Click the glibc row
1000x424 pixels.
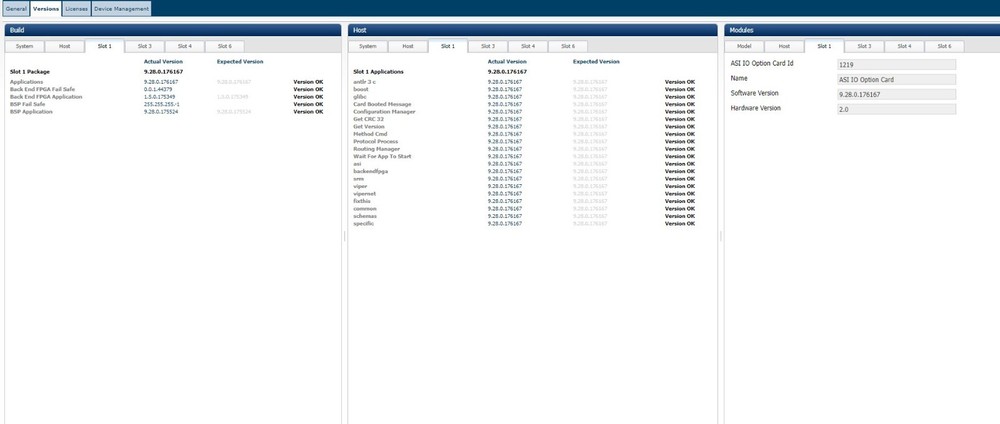click(x=524, y=97)
